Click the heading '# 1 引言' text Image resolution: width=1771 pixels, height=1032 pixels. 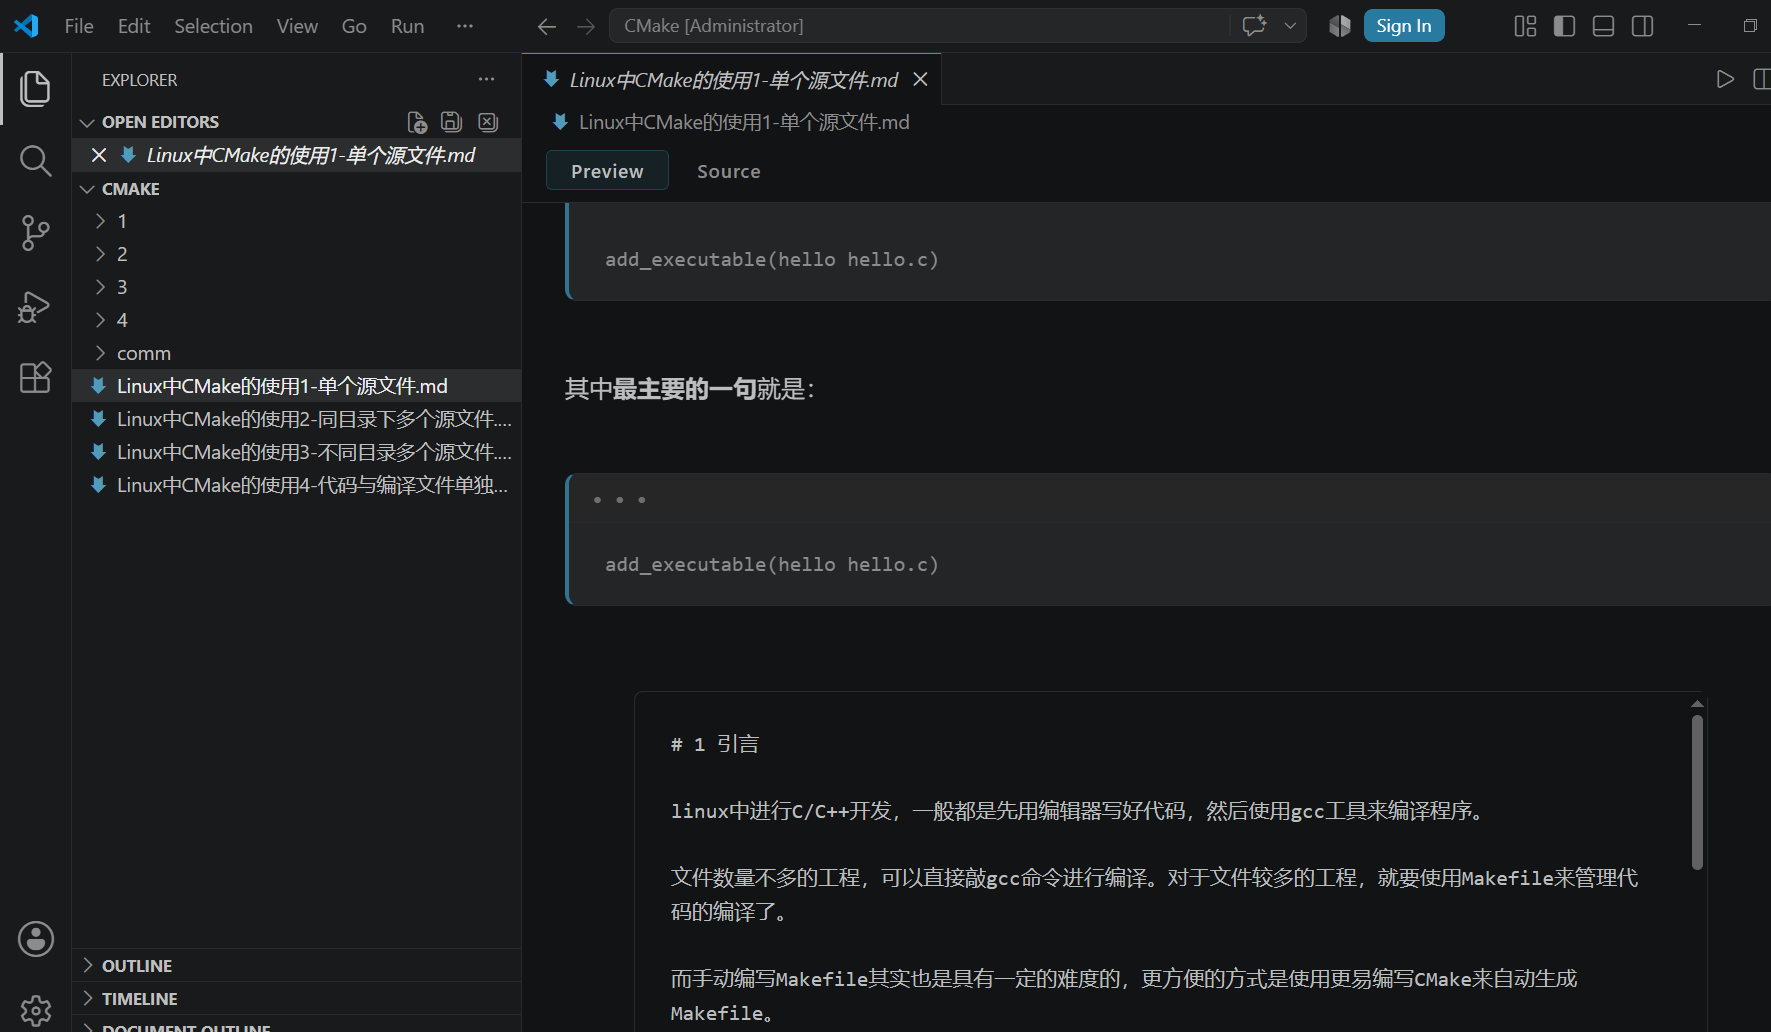(714, 744)
